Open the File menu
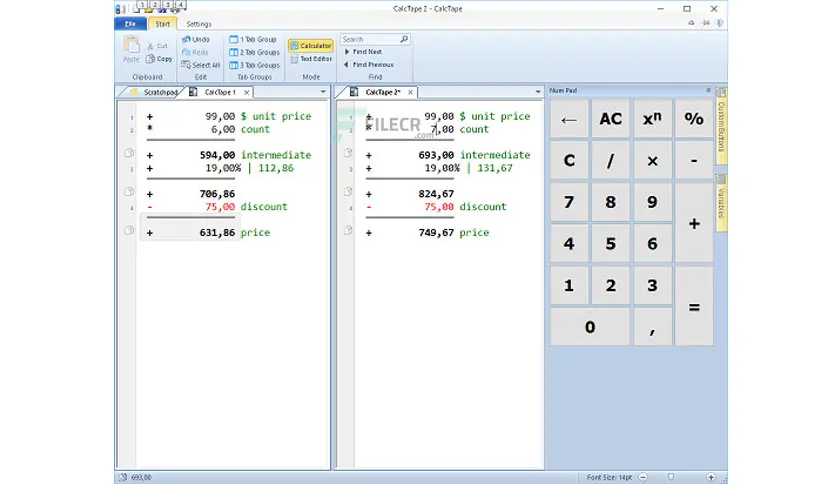 [x=130, y=23]
